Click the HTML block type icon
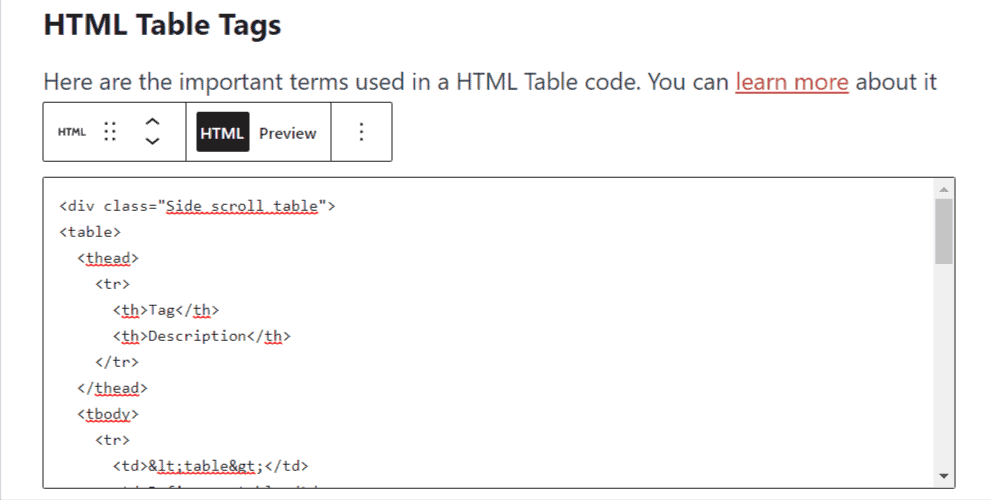 click(71, 132)
